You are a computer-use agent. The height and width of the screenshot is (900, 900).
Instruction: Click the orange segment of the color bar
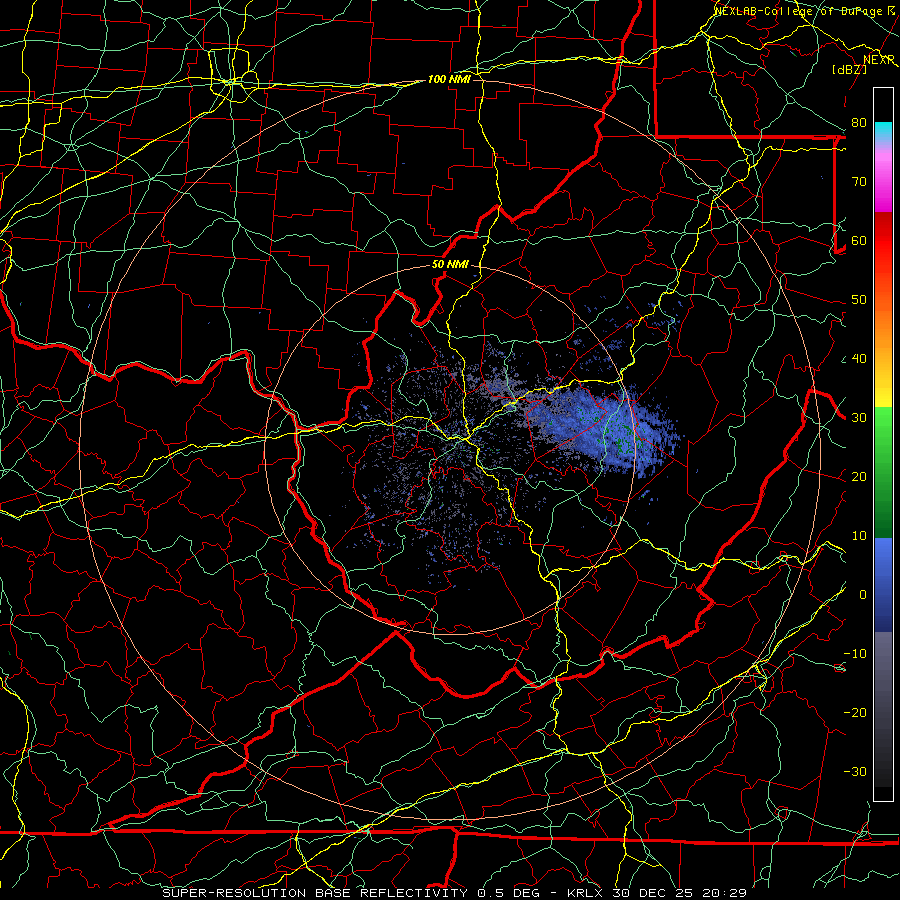[883, 327]
